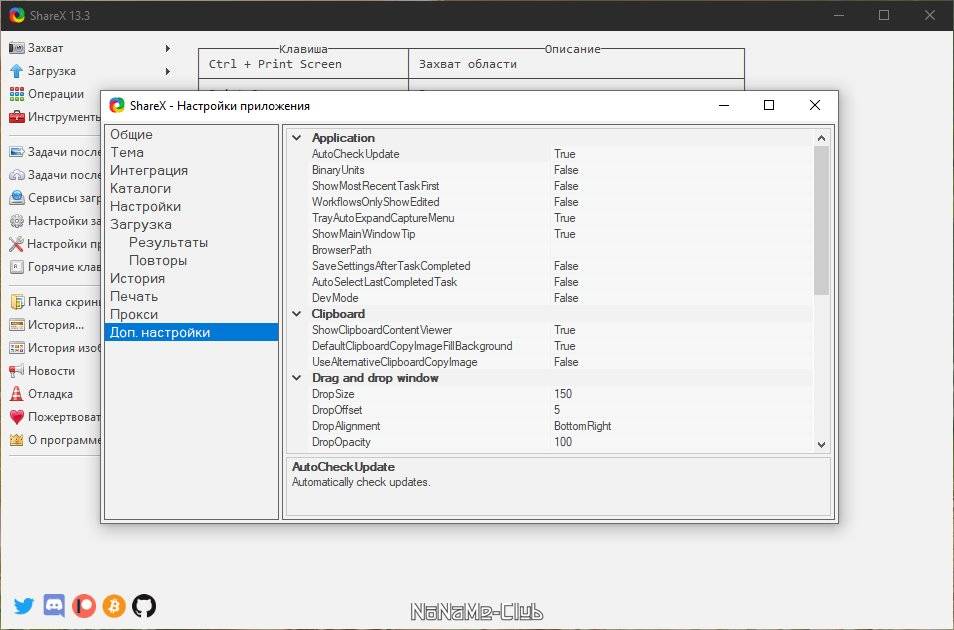Viewport: 954px width, 630px height.
Task: Open the История settings tab
Action: (x=192, y=279)
